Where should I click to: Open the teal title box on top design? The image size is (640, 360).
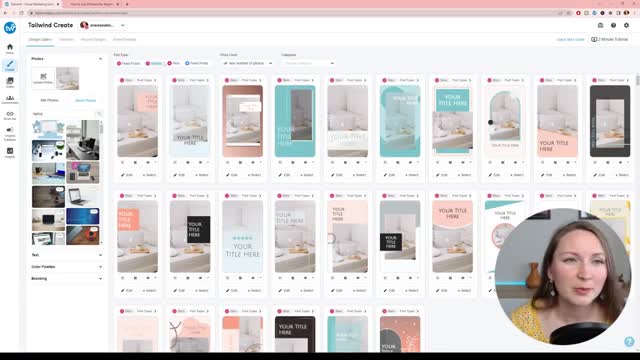click(x=452, y=121)
